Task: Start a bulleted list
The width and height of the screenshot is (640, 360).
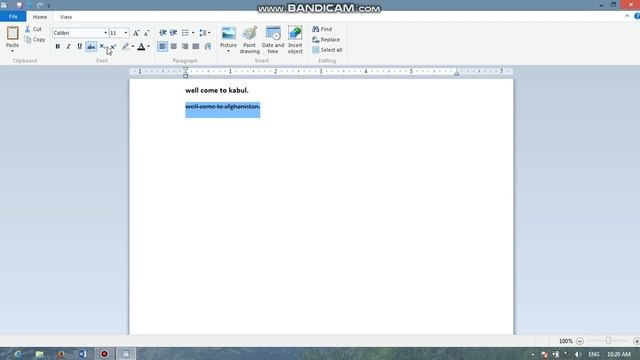Action: 185,33
